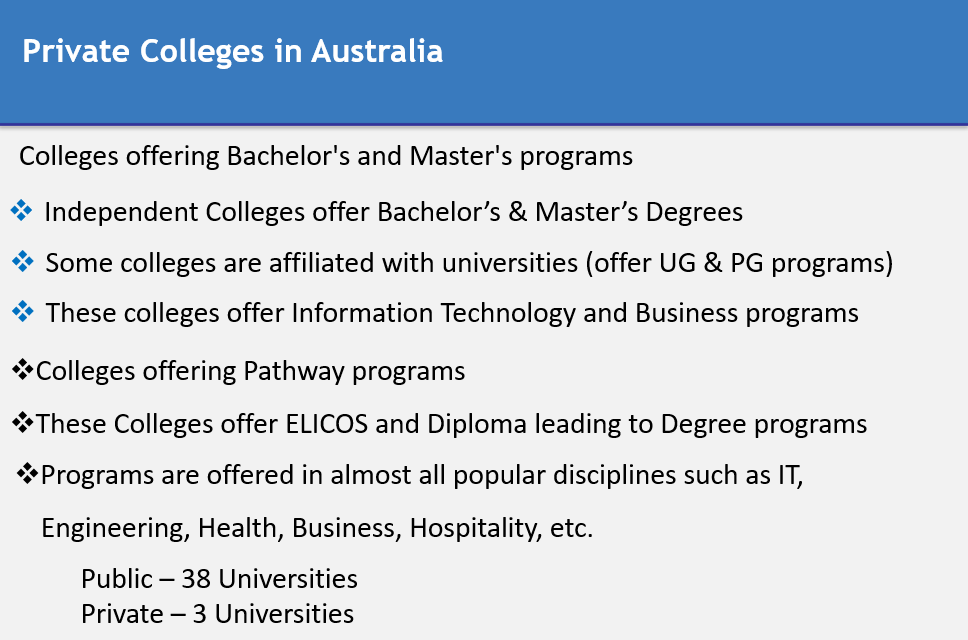Click blue bullet before Some colleges line
The height and width of the screenshot is (640, 968).
tap(23, 262)
